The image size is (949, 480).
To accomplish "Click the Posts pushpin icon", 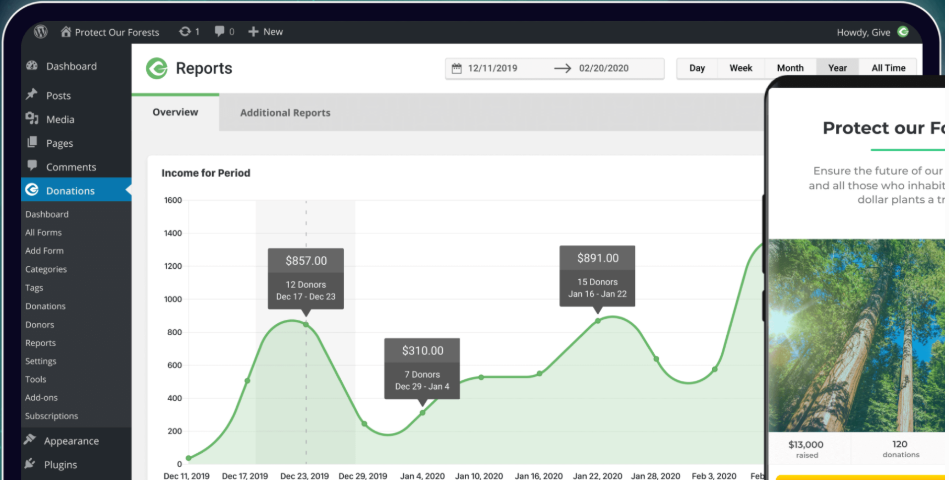I will tap(31, 94).
